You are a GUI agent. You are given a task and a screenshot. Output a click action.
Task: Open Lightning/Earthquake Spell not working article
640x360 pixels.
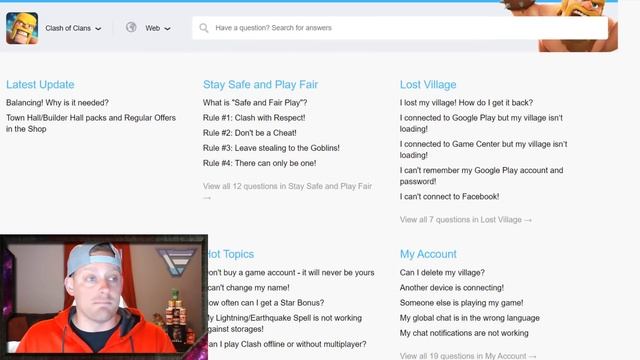[x=285, y=323]
